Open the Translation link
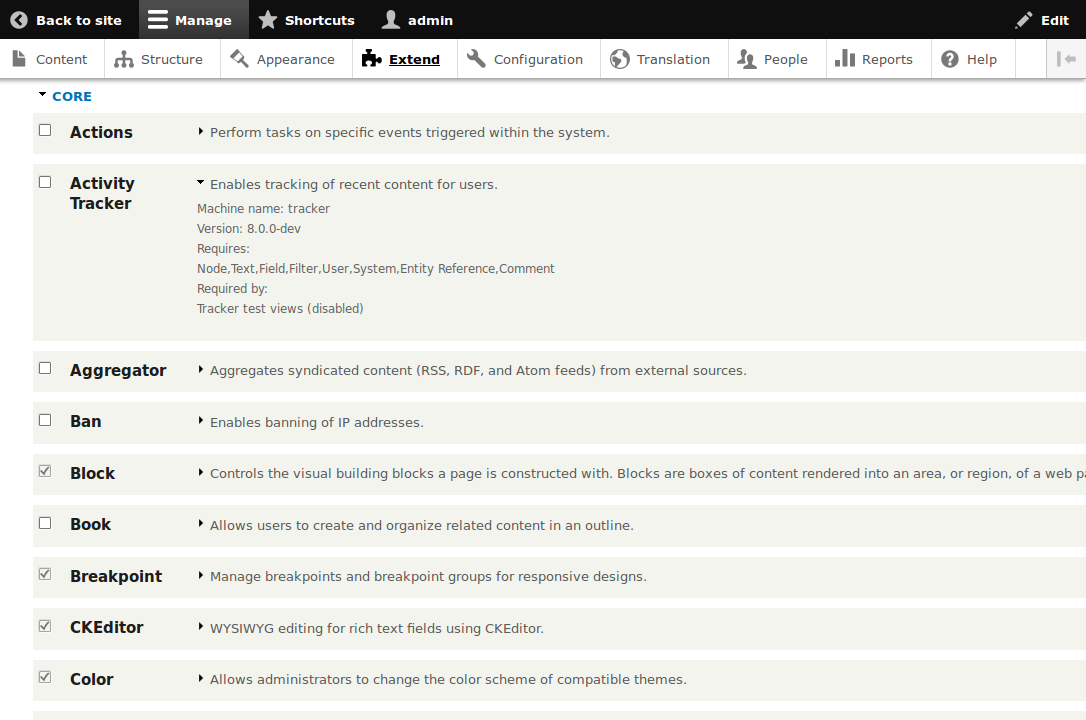 [673, 60]
